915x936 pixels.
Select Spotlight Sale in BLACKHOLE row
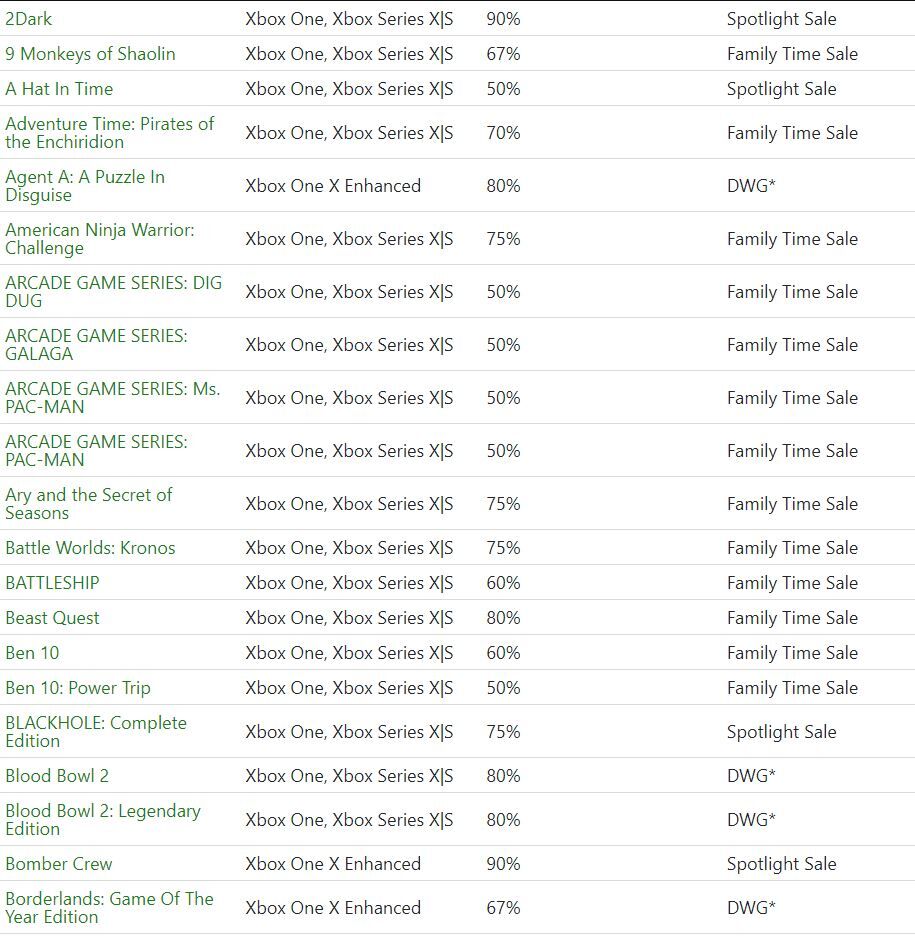781,732
